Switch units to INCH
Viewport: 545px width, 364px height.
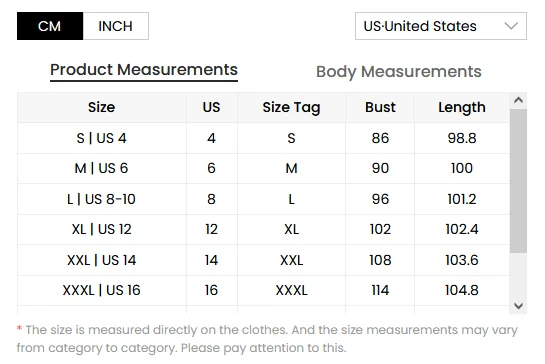tap(116, 26)
